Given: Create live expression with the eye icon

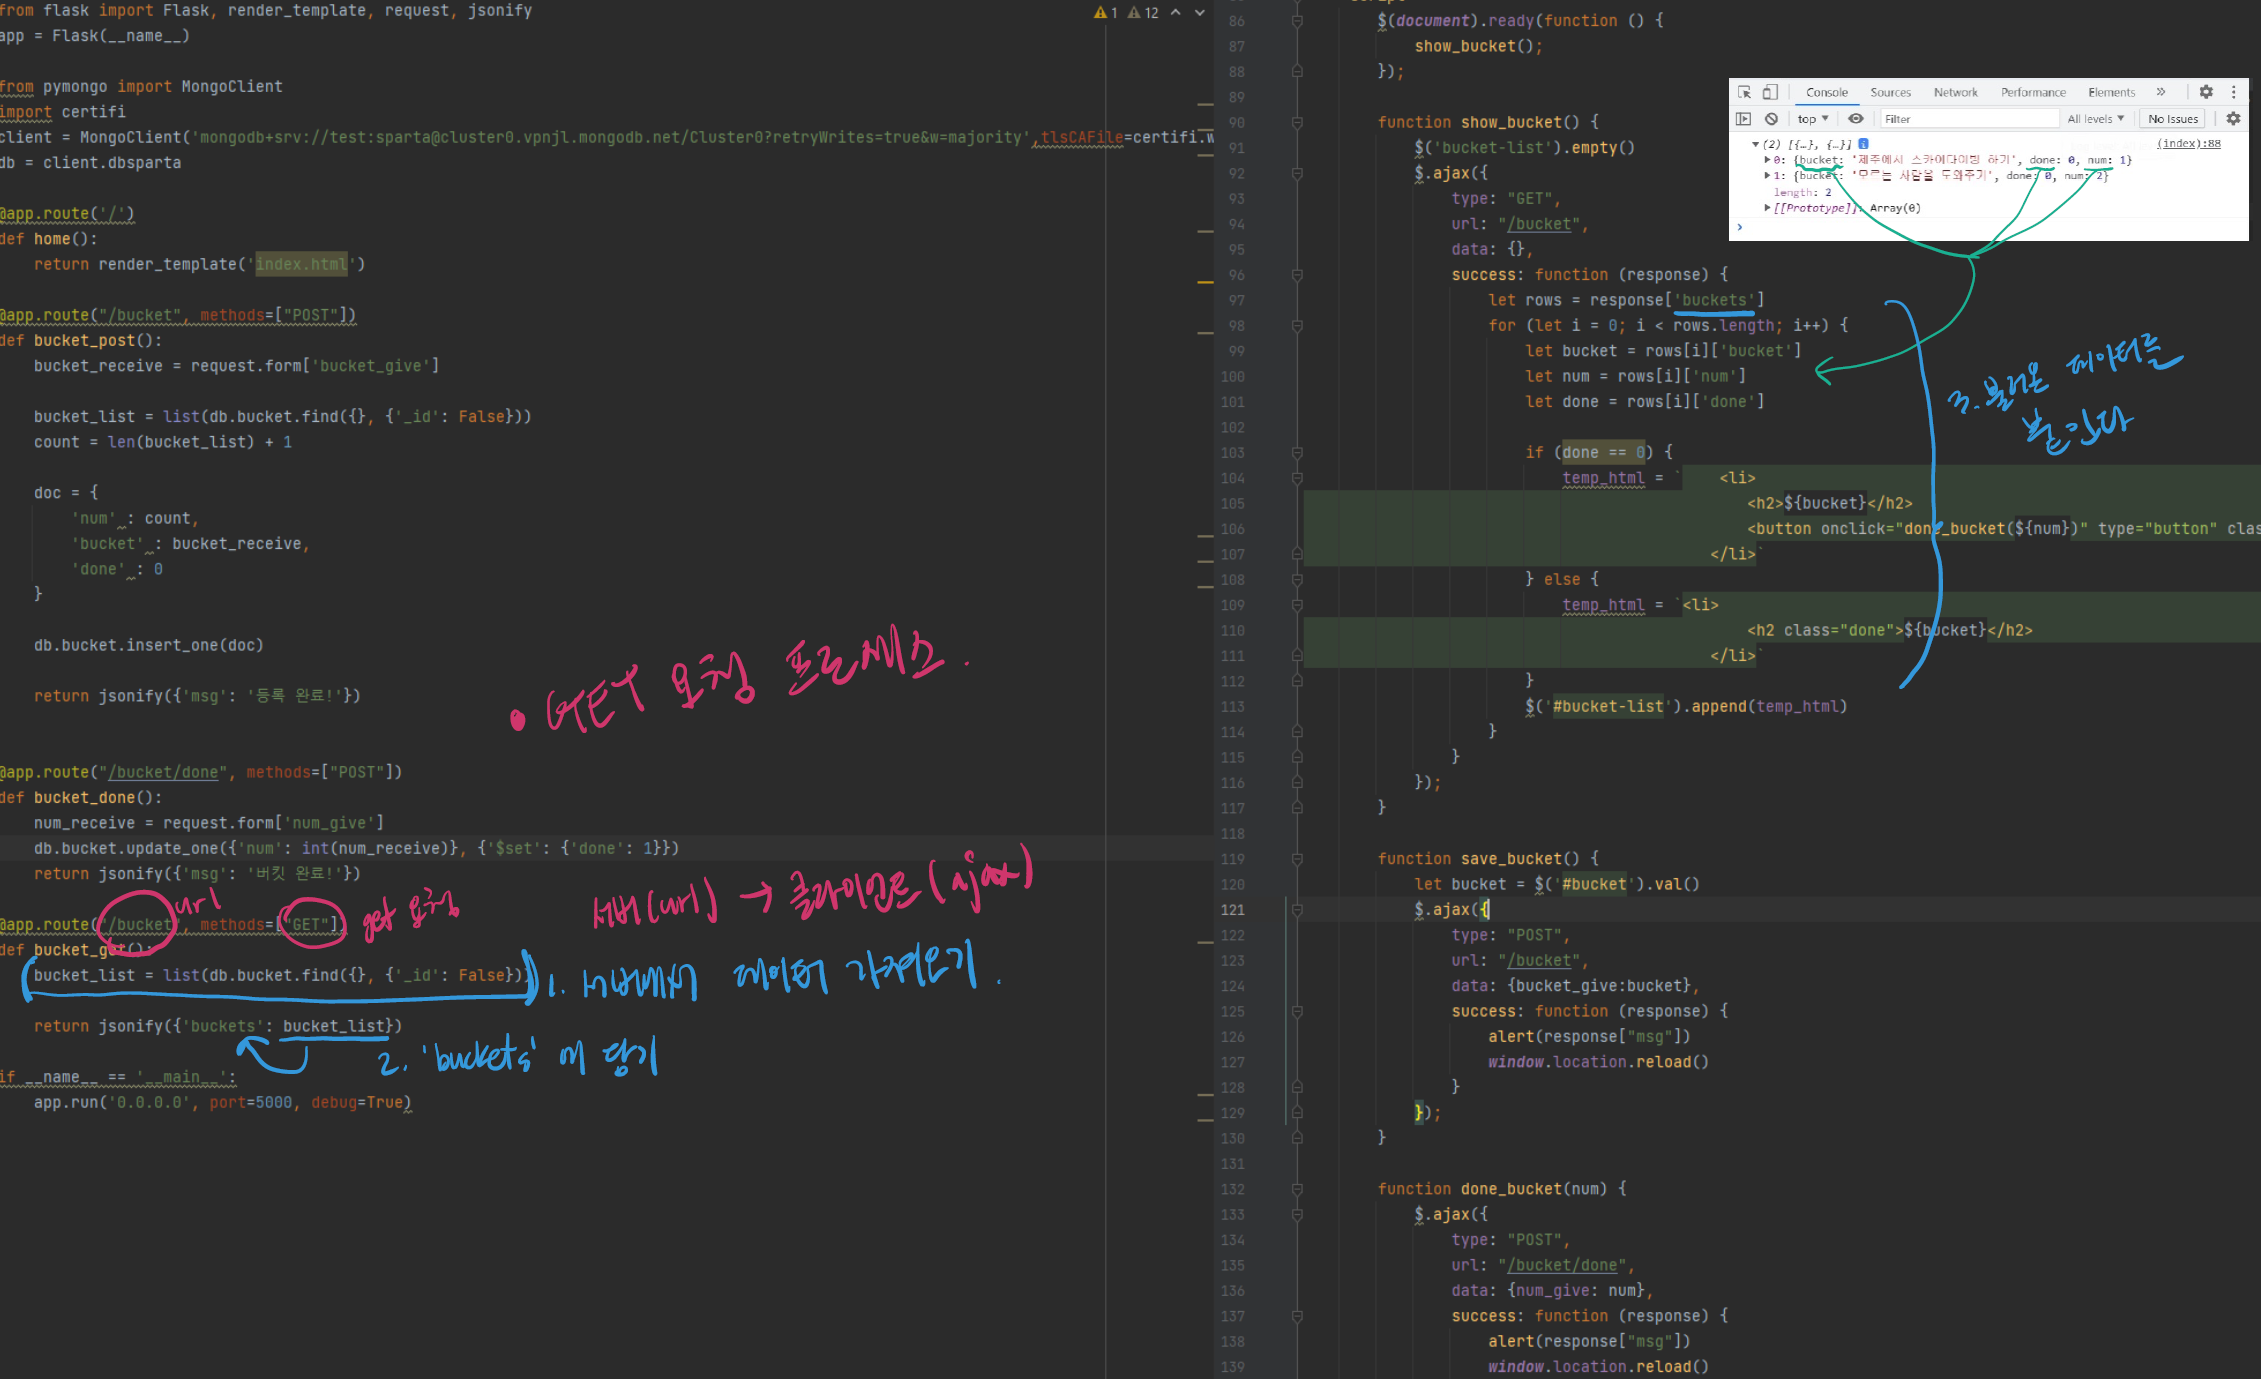Looking at the screenshot, I should point(1855,119).
